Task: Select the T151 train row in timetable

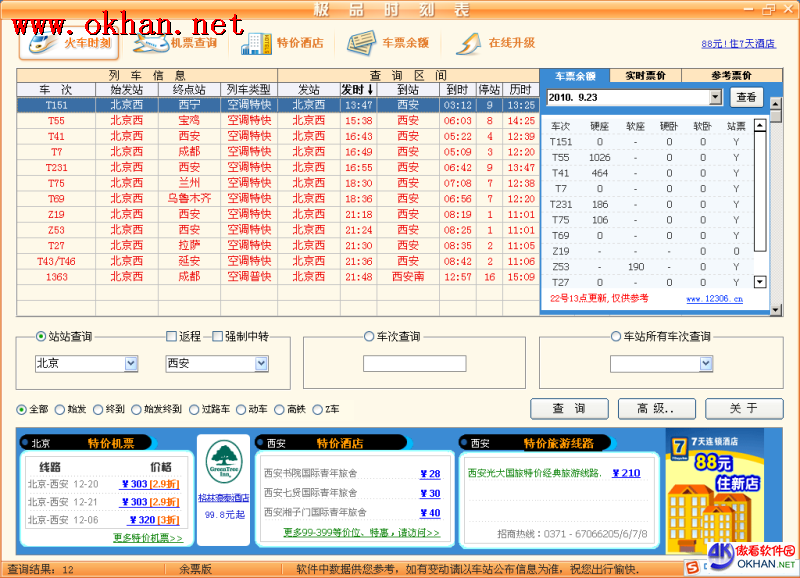Action: point(278,105)
